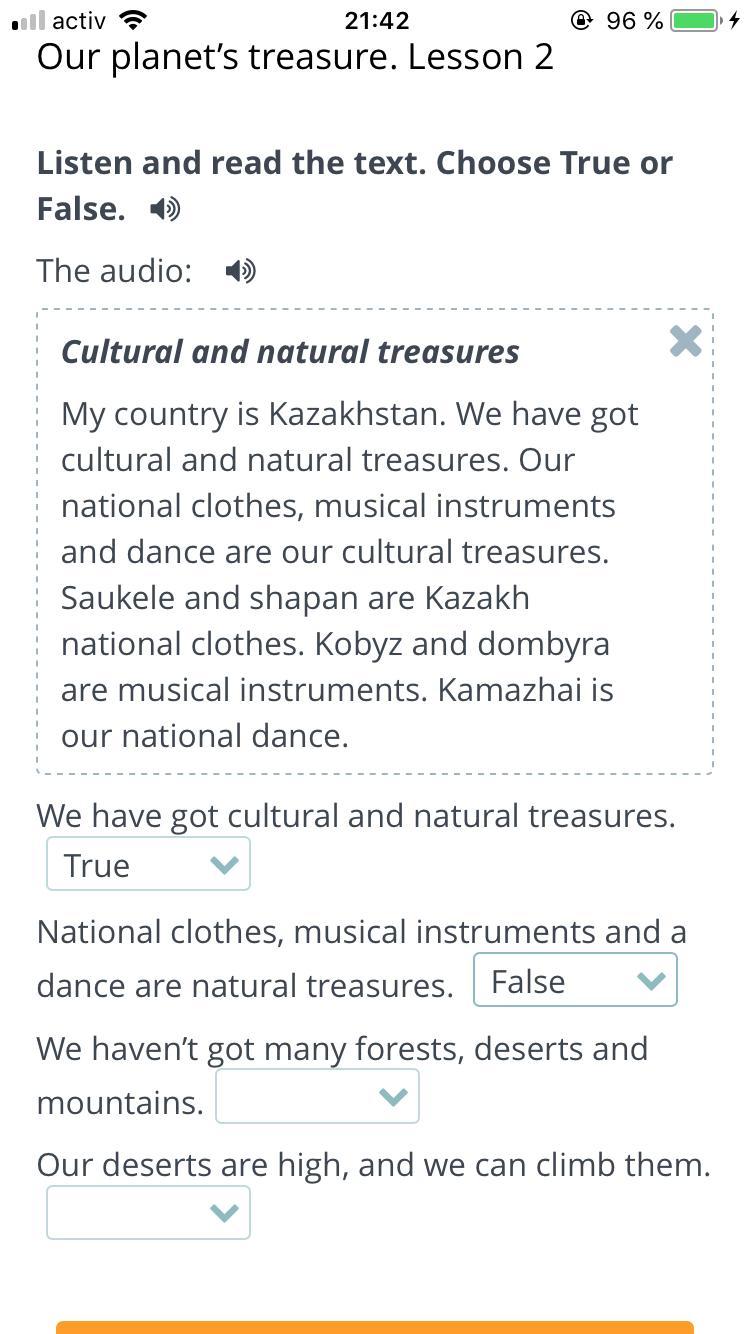Tap the 21:42 clock in status bar
750x1334 pixels.
(x=376, y=20)
